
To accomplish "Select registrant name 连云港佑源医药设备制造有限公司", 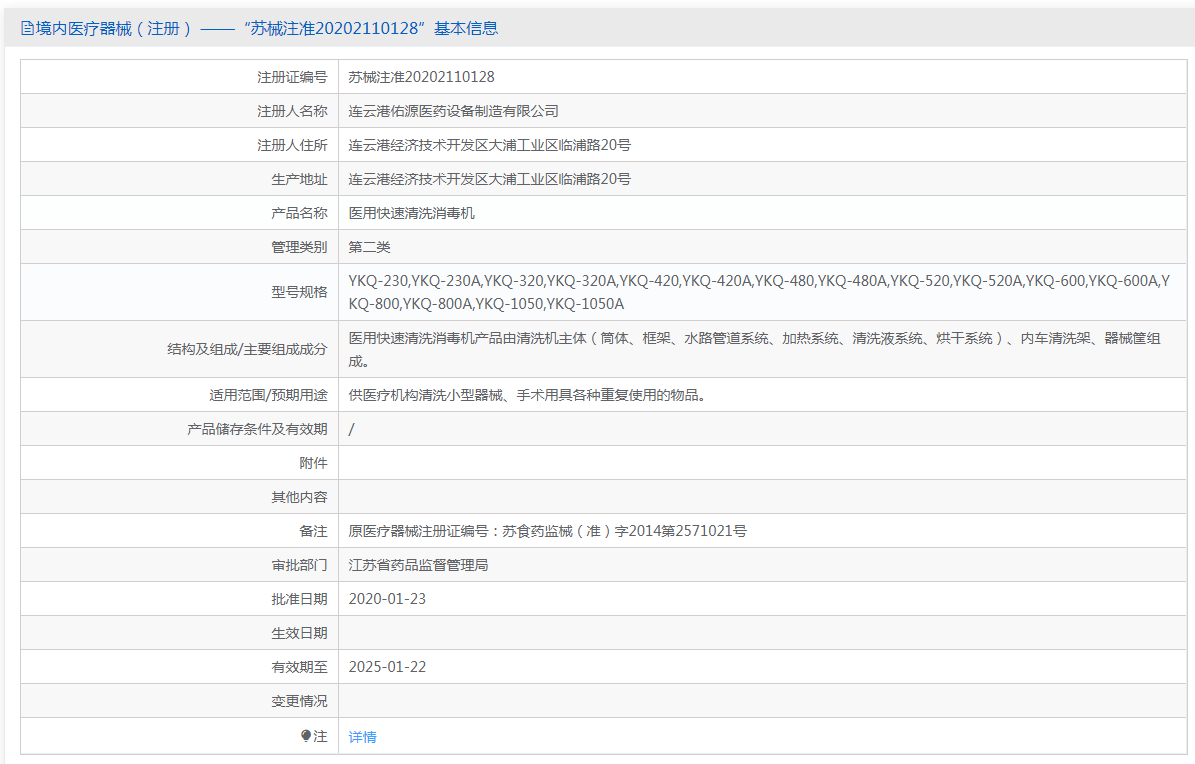I will 453,111.
